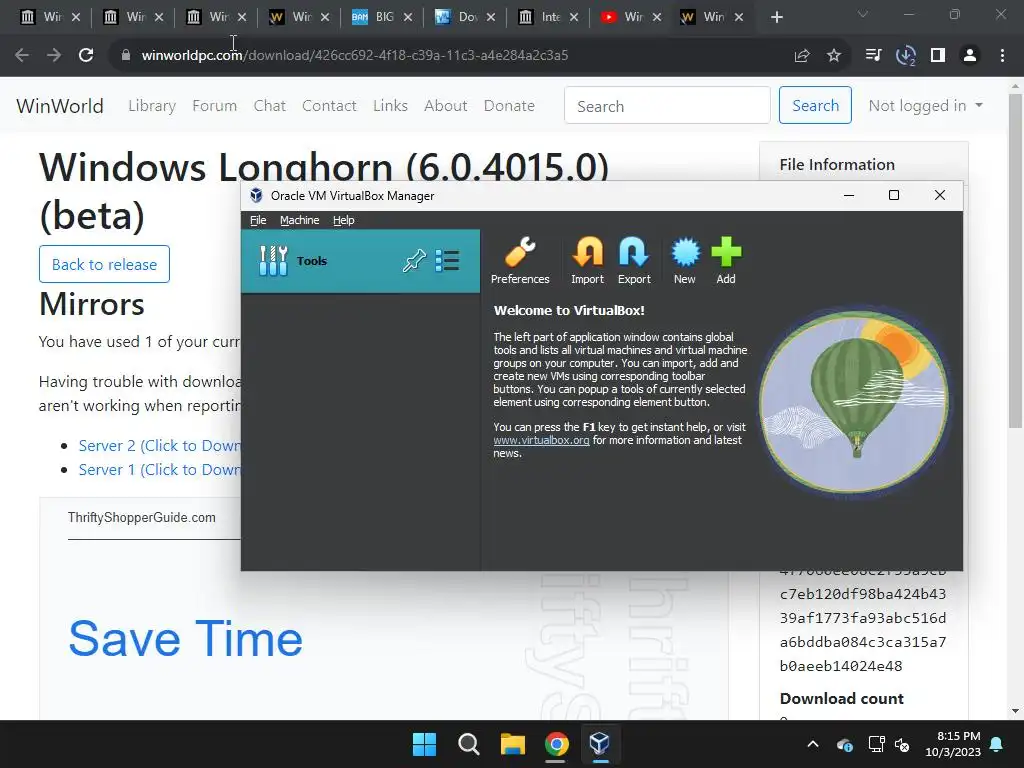1024x768 pixels.
Task: Click the WinWorld Search input field
Action: 667,106
